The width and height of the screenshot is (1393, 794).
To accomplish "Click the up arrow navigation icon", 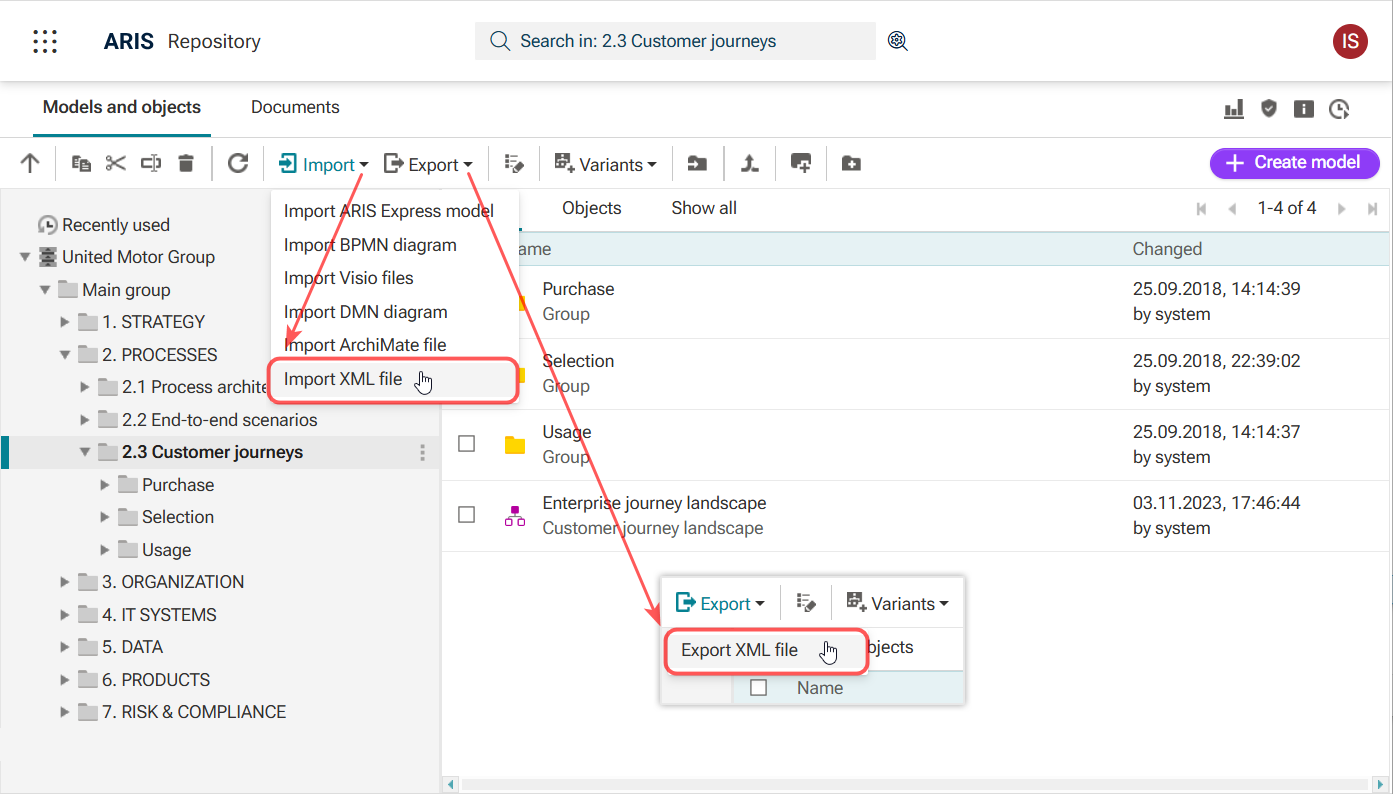I will (29, 163).
